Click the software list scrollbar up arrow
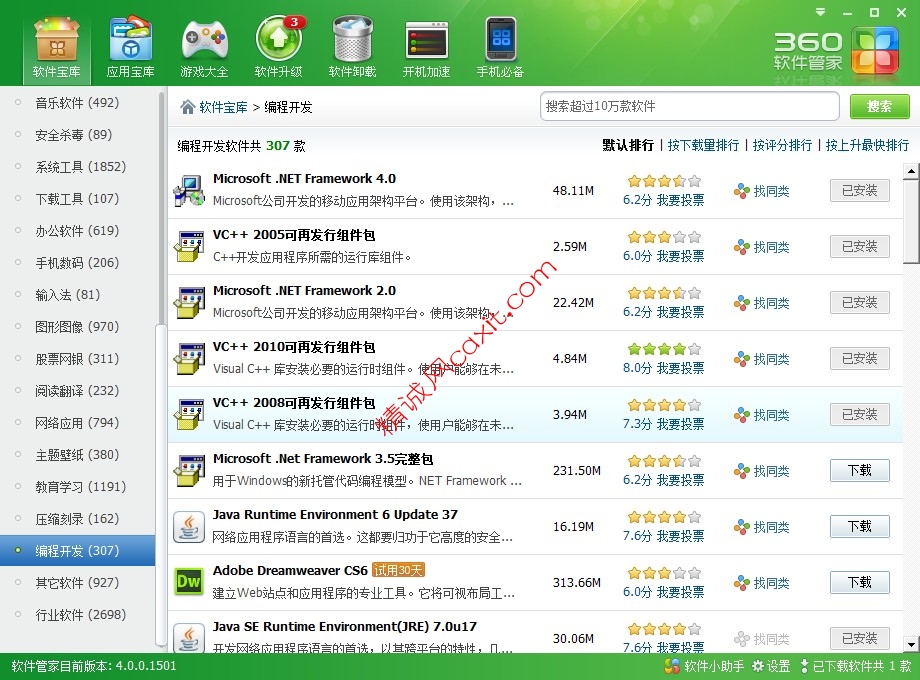The width and height of the screenshot is (920, 680). [x=911, y=171]
